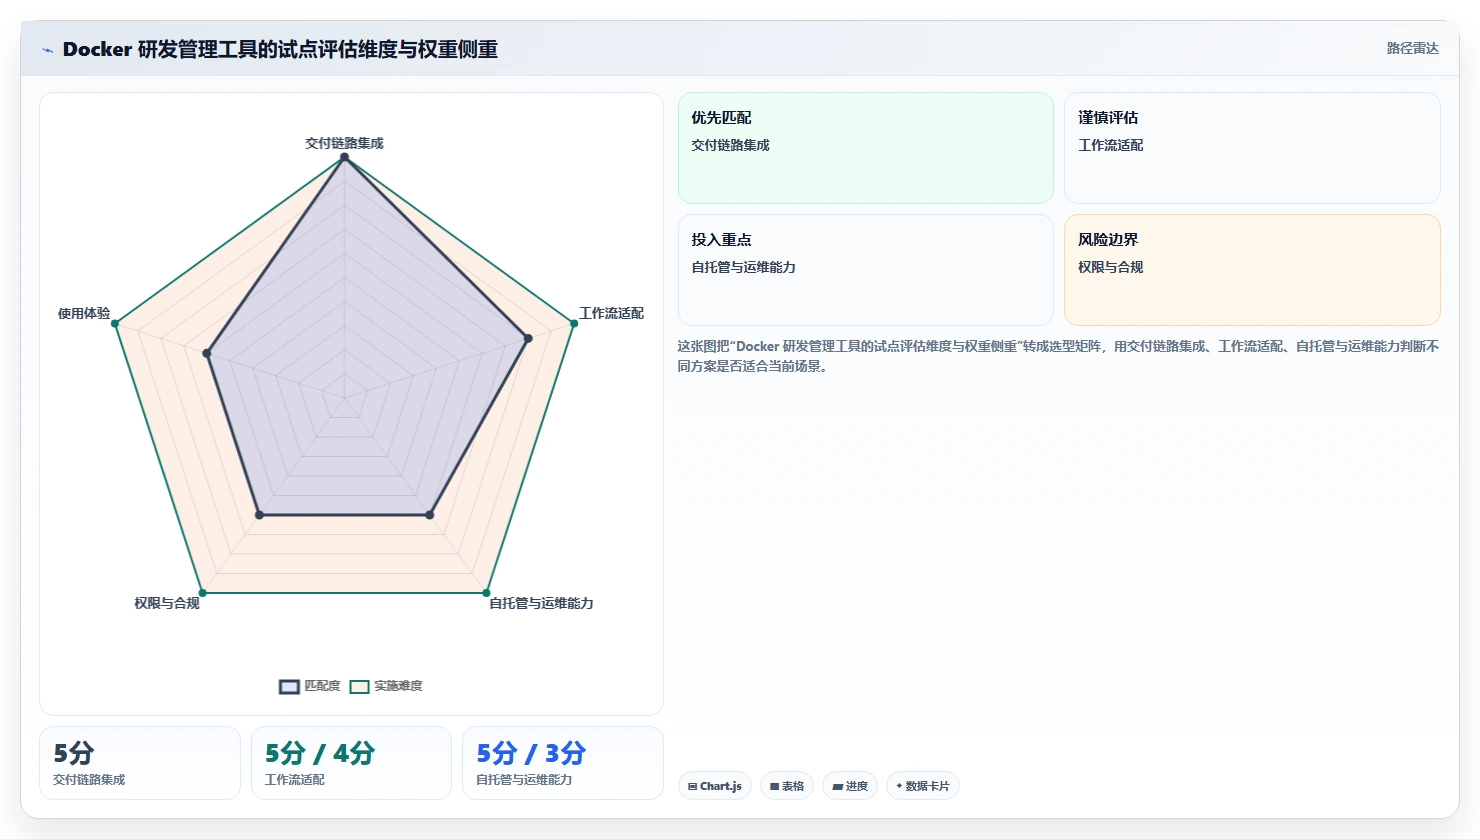
Task: Click the 5分 / 3分 score card
Action: (x=563, y=763)
